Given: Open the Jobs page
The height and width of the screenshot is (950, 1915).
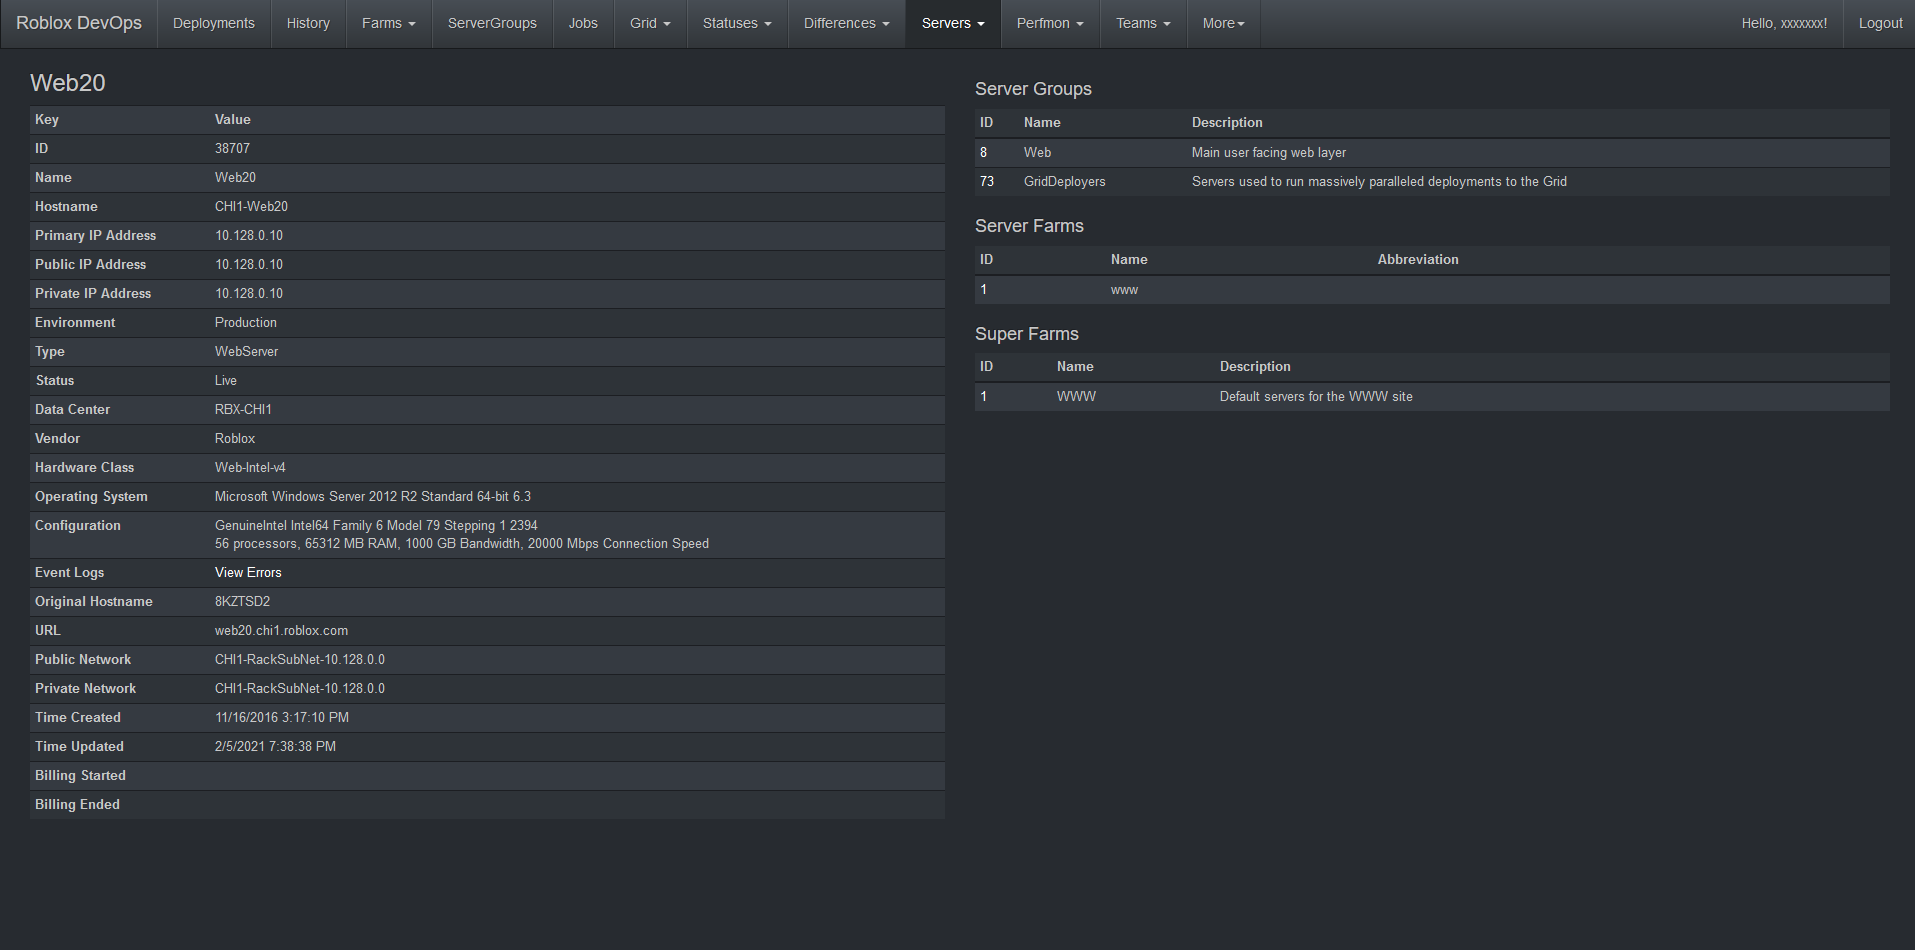Looking at the screenshot, I should [583, 23].
